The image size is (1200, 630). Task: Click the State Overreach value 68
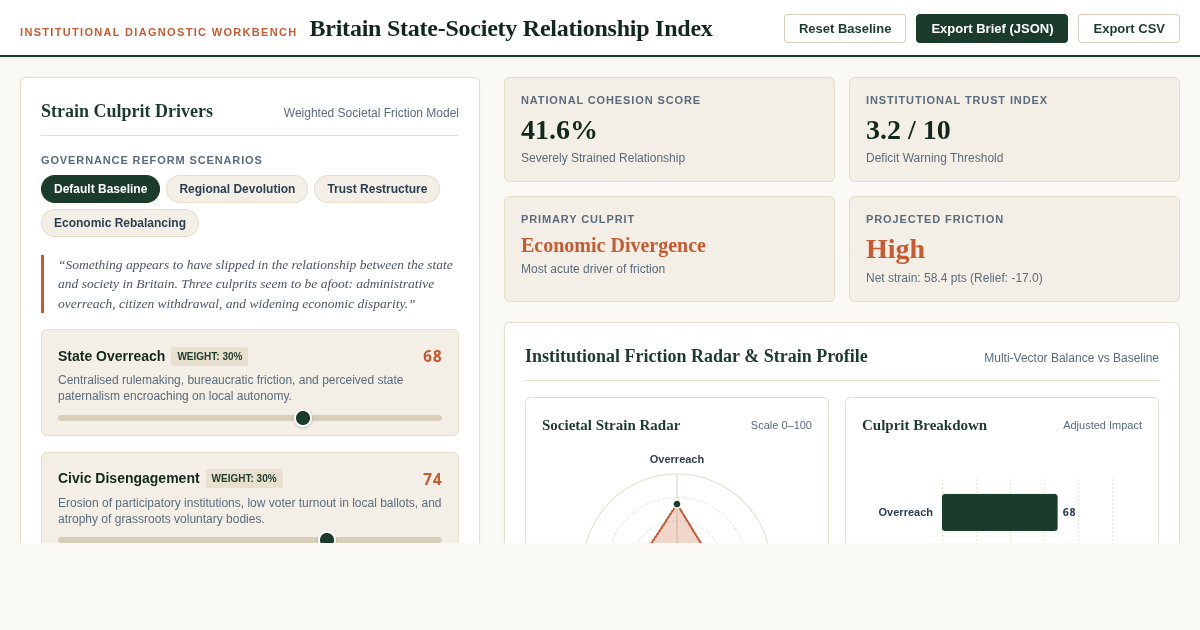point(432,356)
